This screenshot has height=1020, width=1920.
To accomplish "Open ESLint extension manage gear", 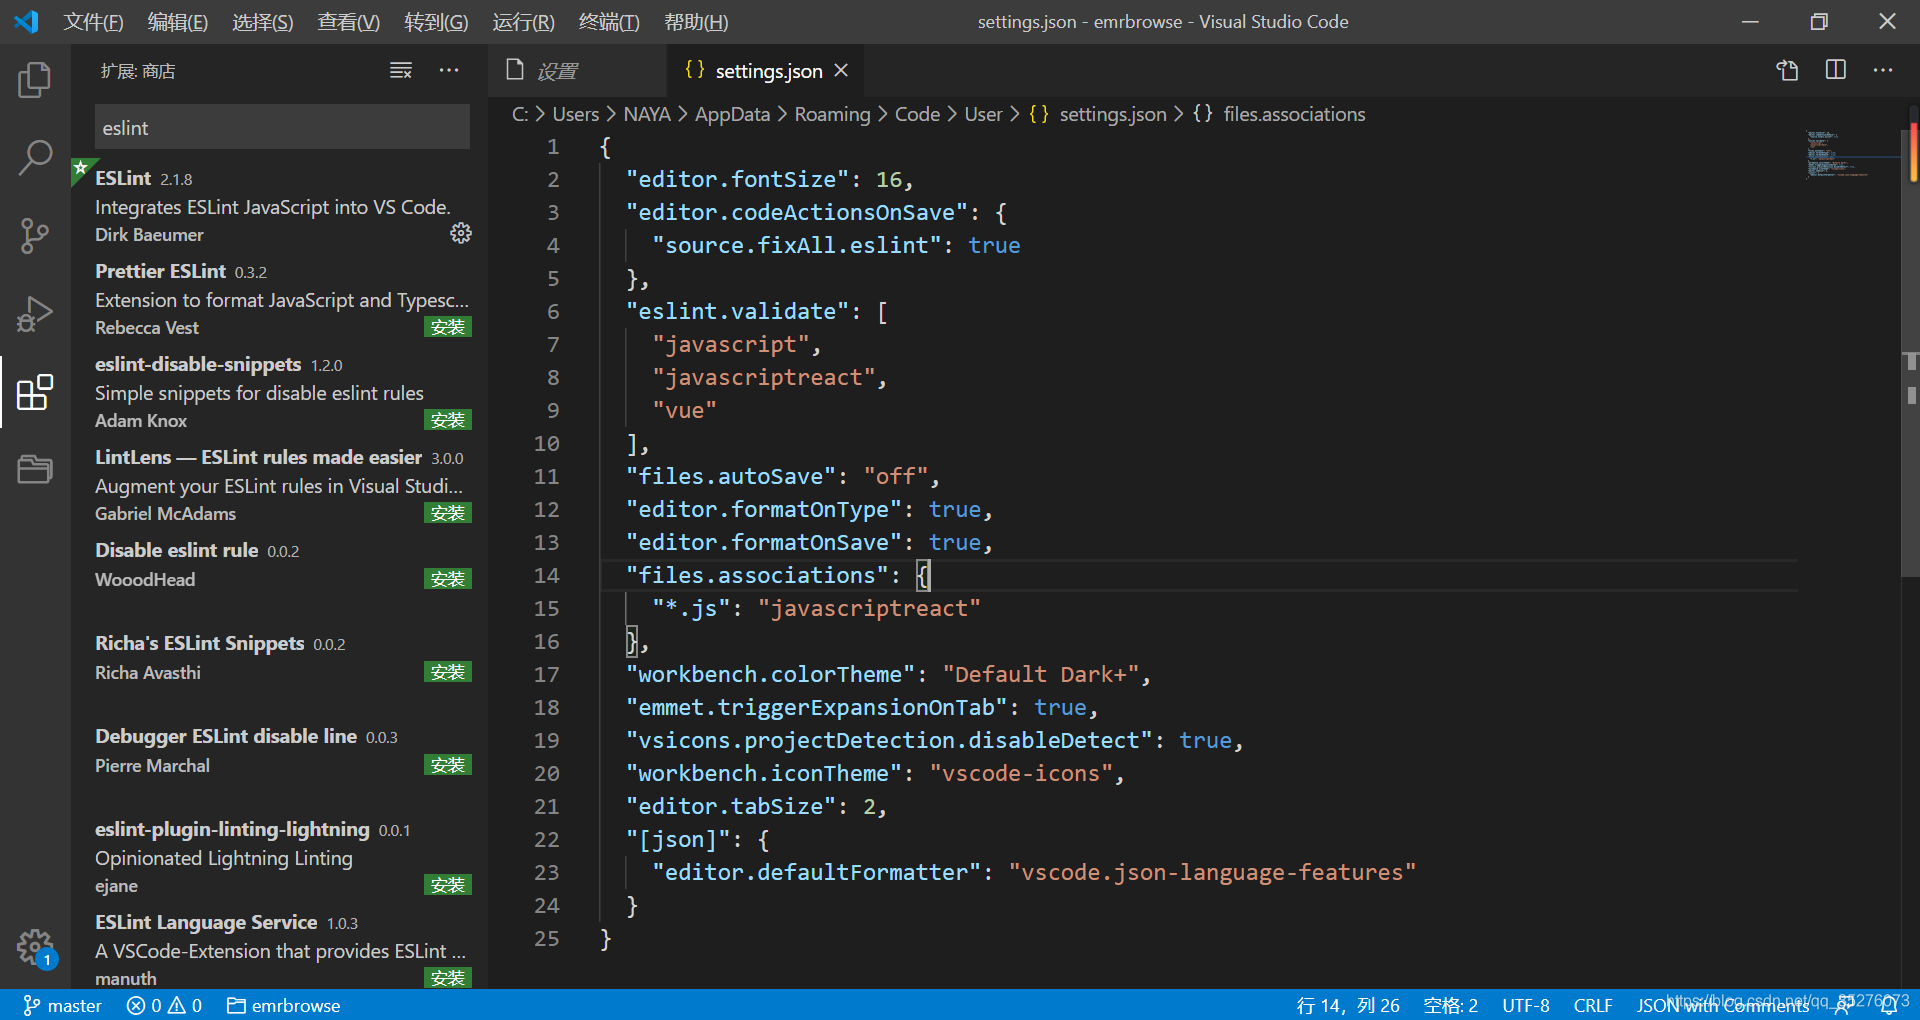I will [x=461, y=233].
